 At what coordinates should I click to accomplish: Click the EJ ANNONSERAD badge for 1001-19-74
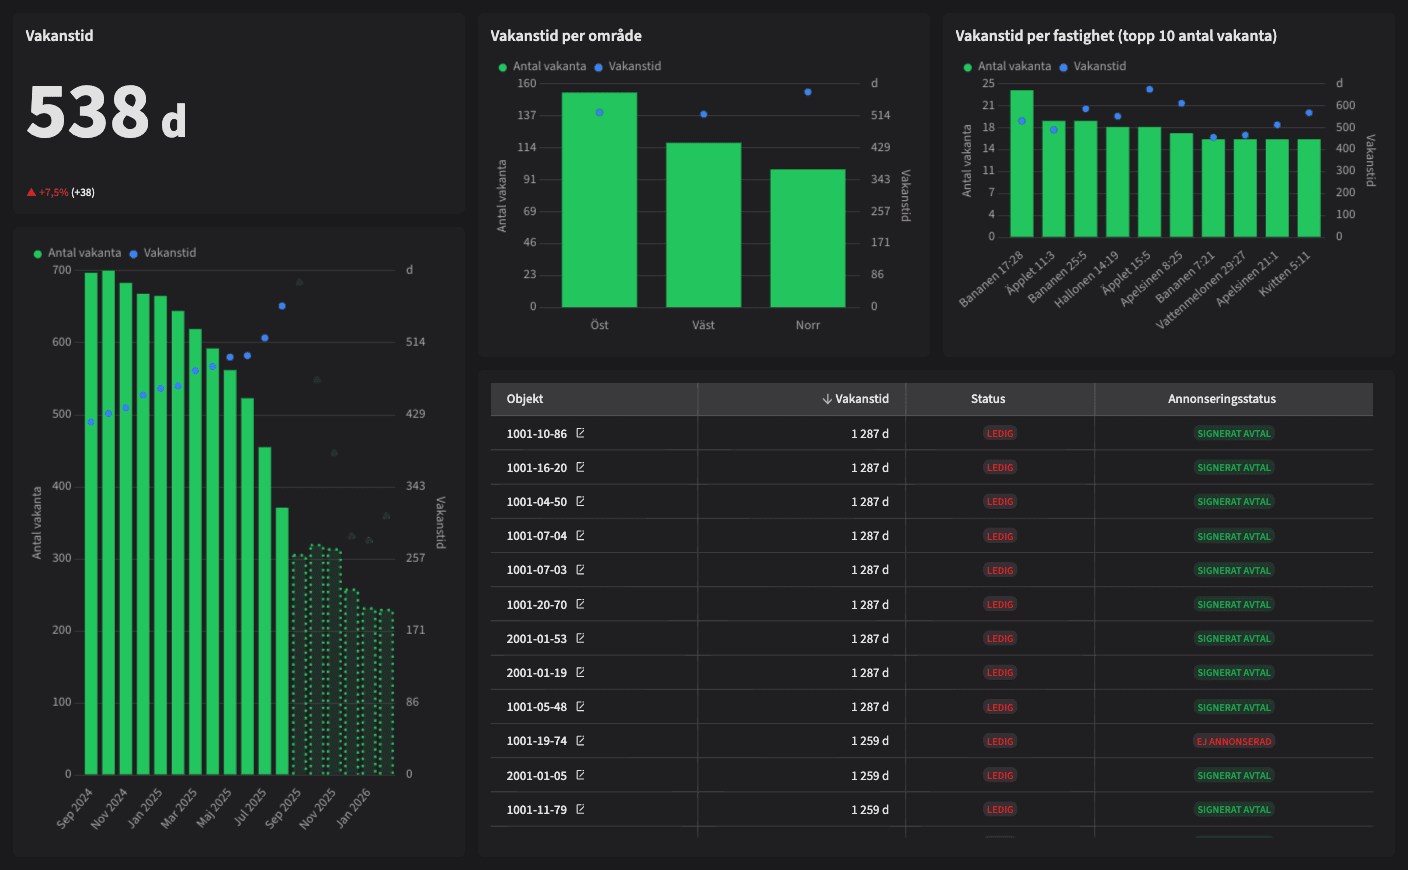coord(1233,741)
